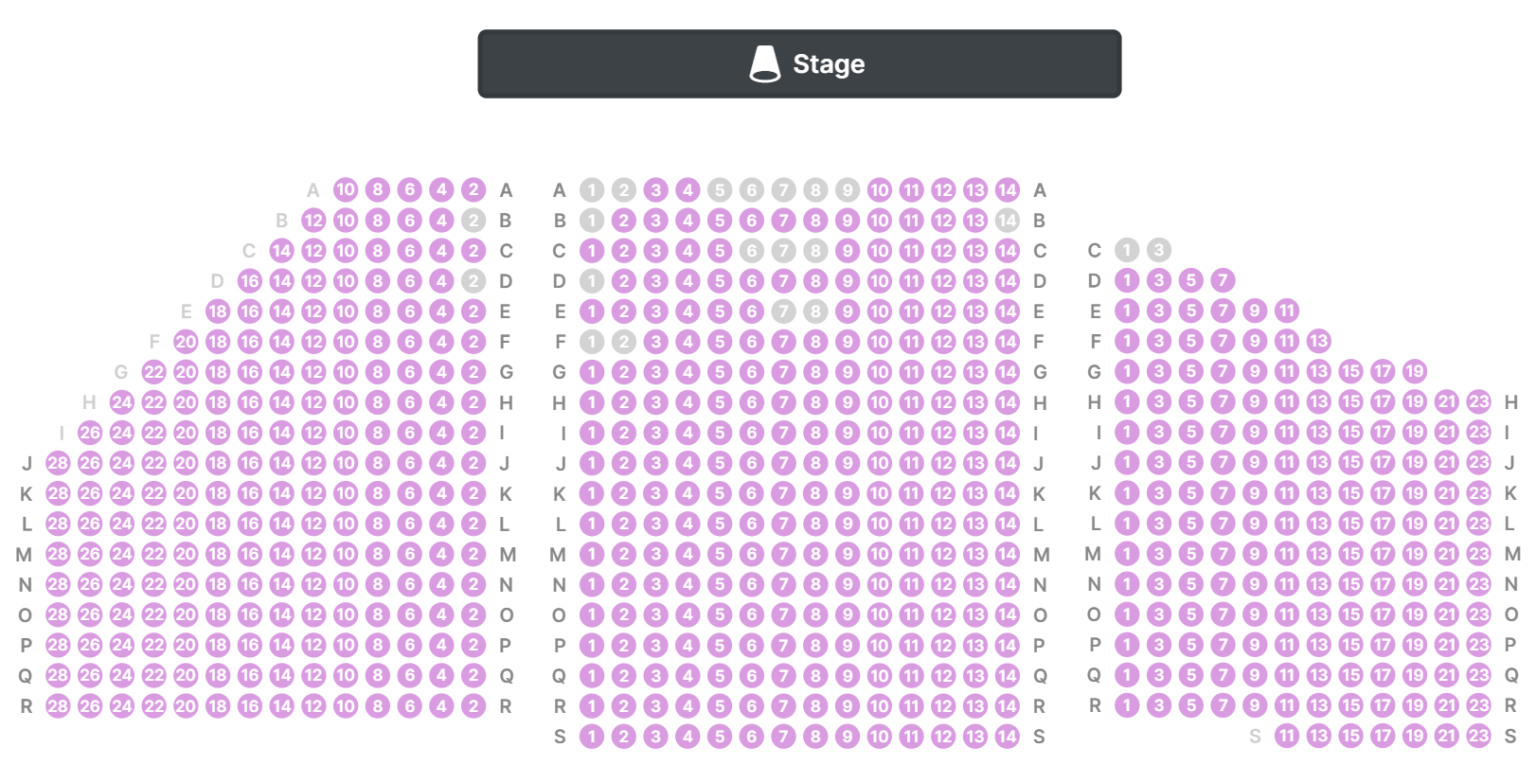Select seat 10 in row A, left section
The image size is (1536, 765).
347,190
